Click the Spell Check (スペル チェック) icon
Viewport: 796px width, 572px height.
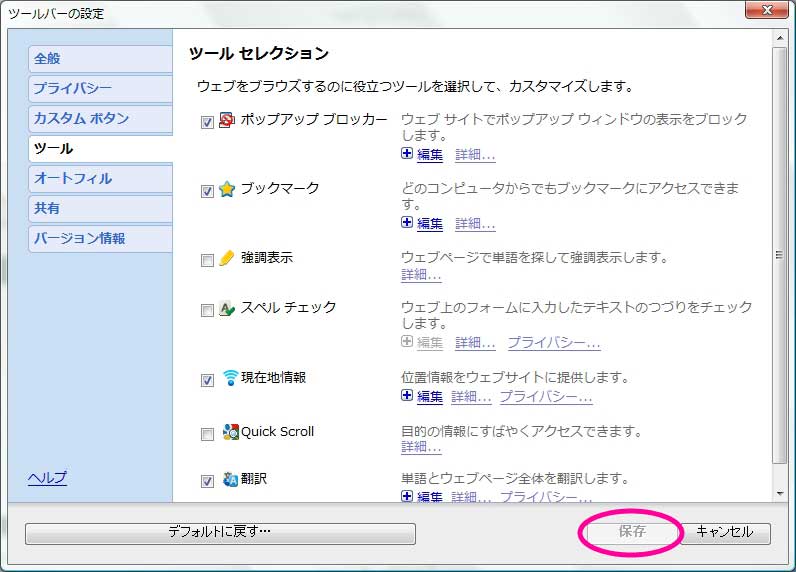click(x=227, y=309)
